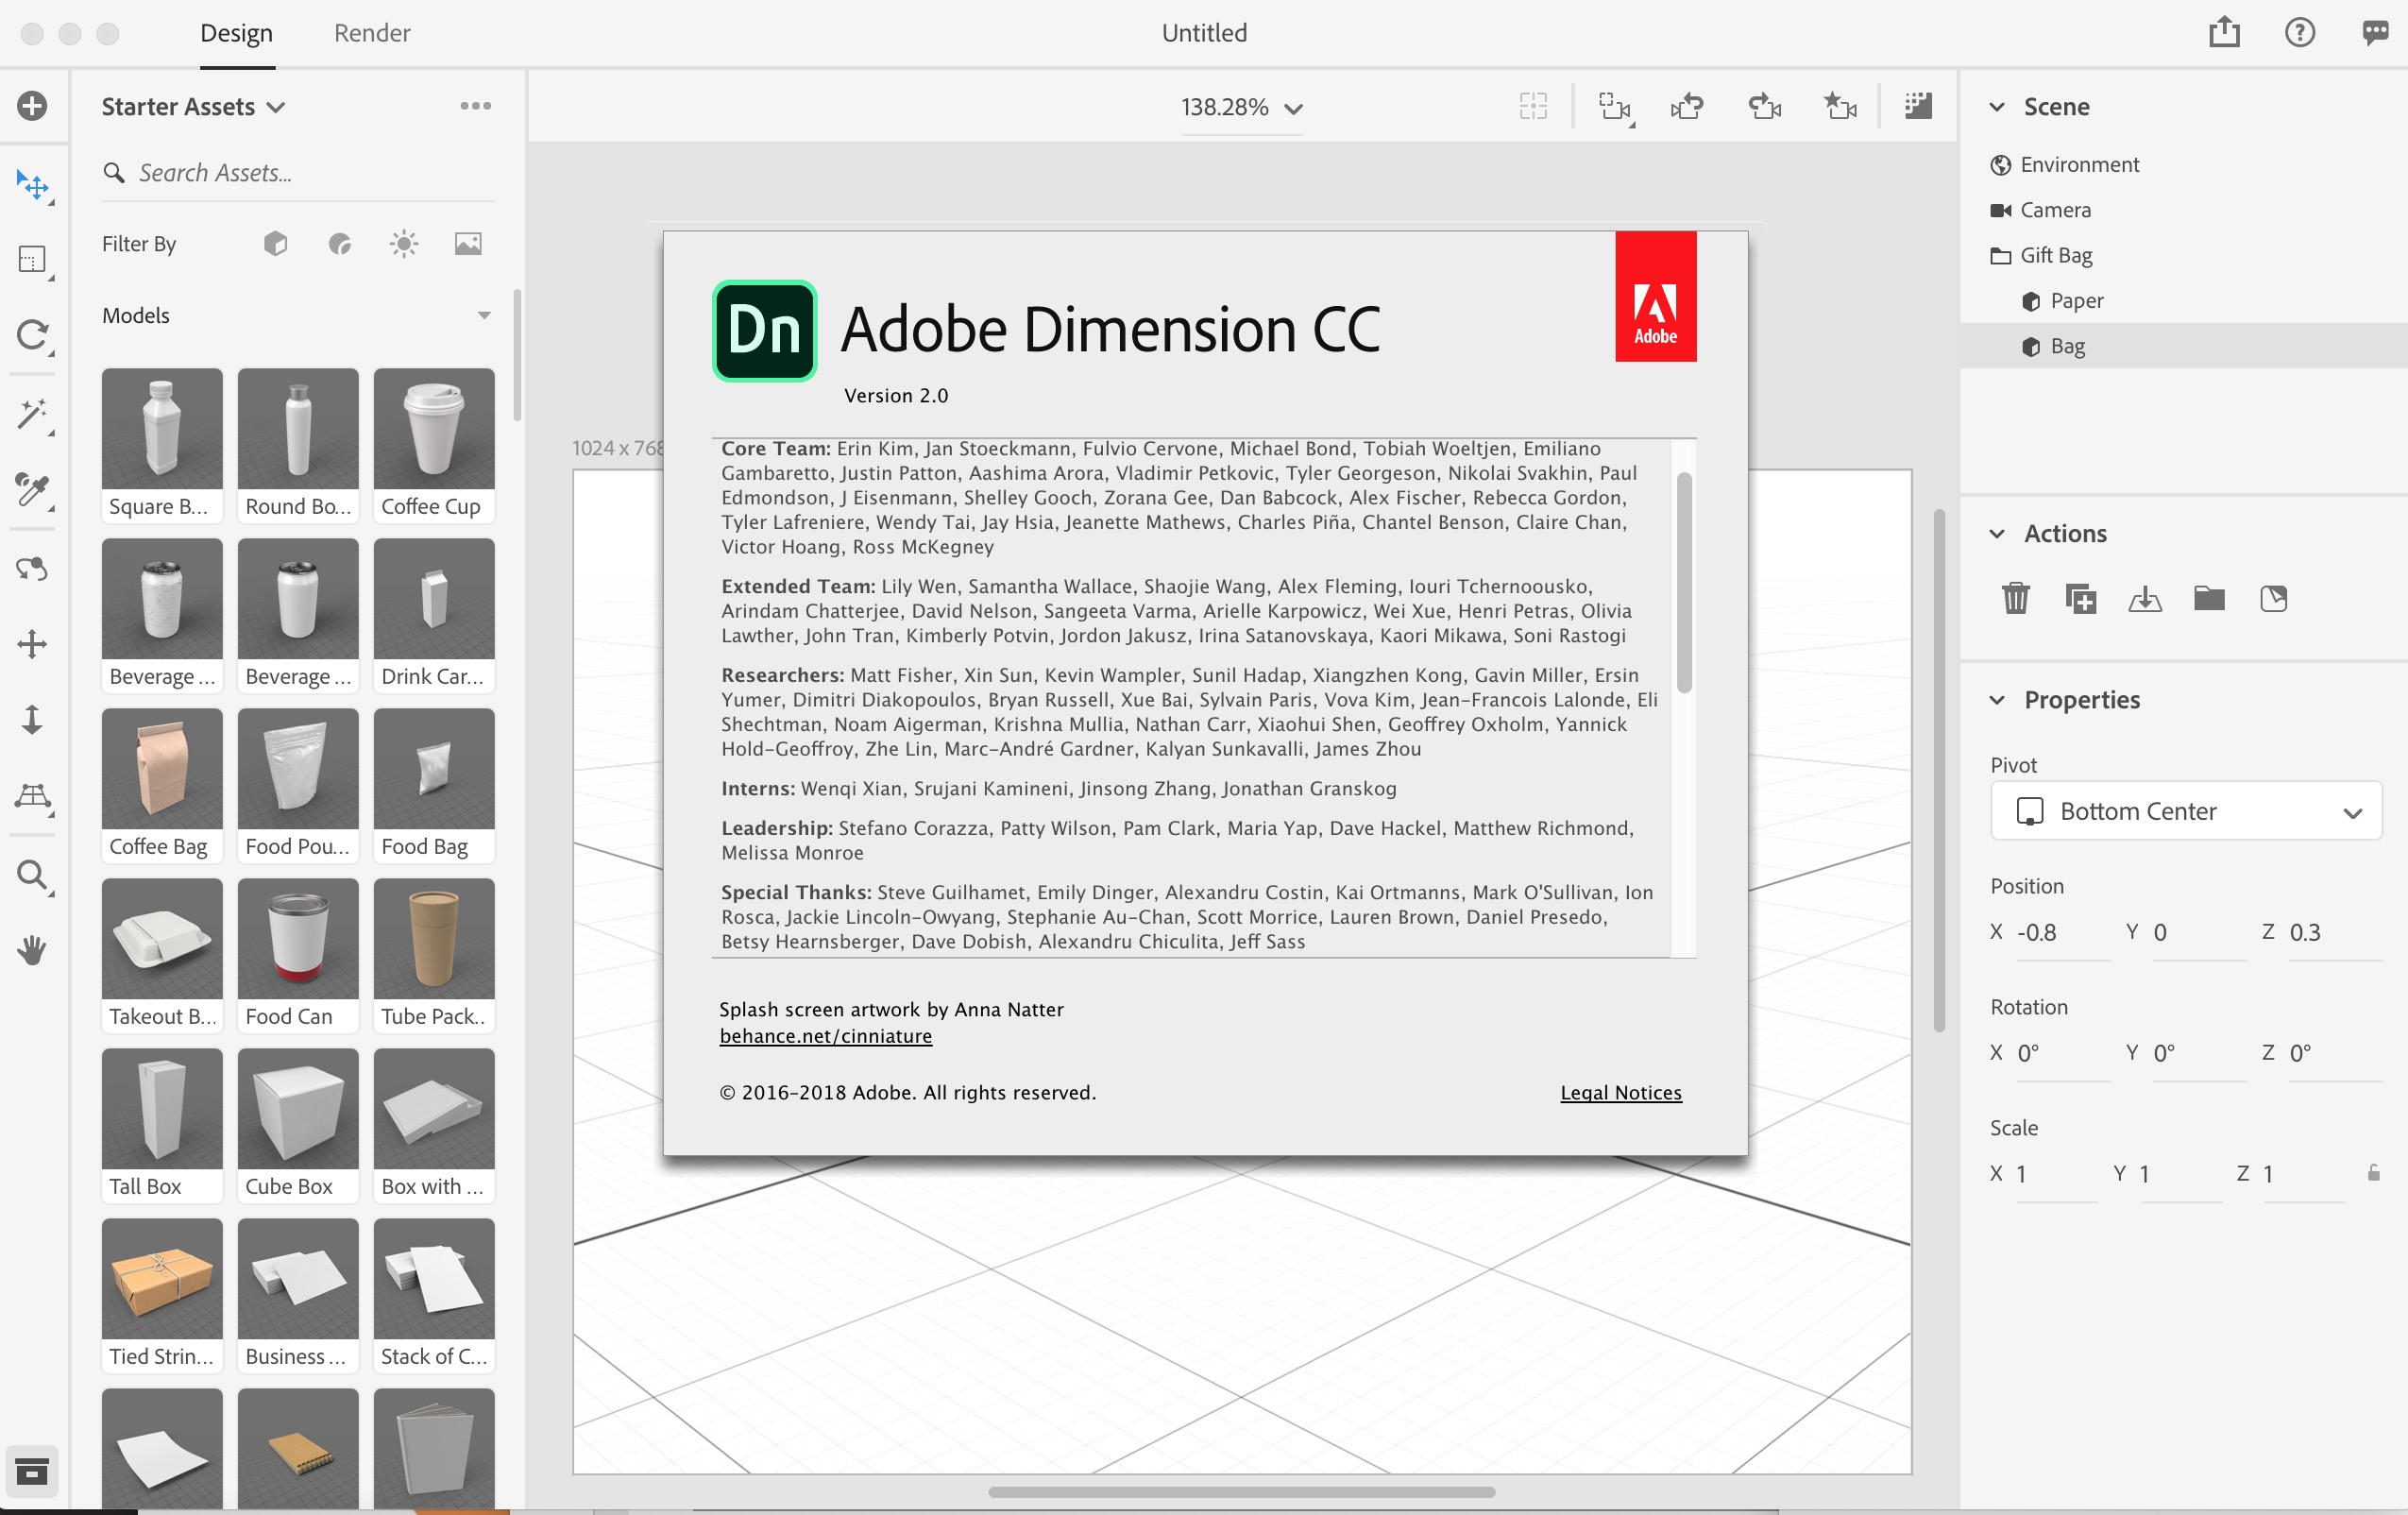Expand the Actions panel section
The height and width of the screenshot is (1515, 2408).
click(1998, 534)
